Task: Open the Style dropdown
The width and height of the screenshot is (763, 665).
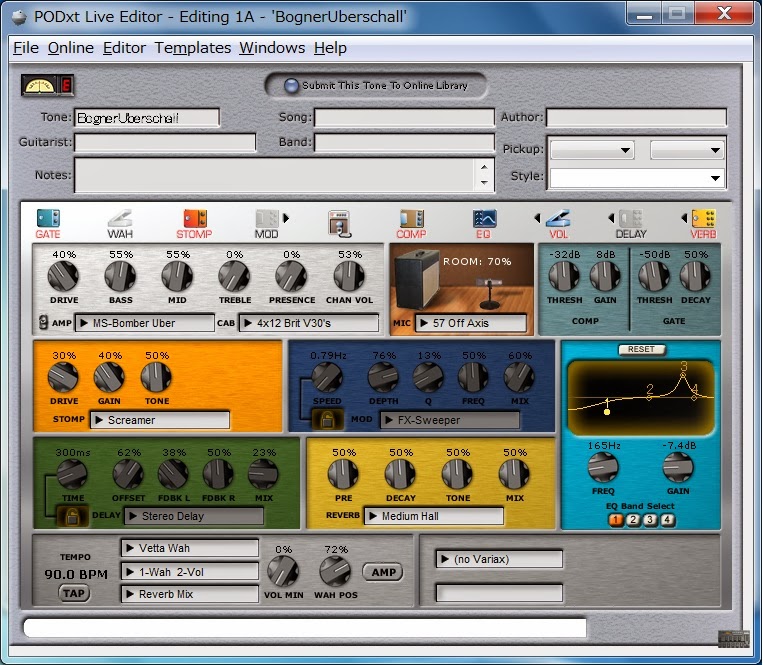Action: coord(636,178)
